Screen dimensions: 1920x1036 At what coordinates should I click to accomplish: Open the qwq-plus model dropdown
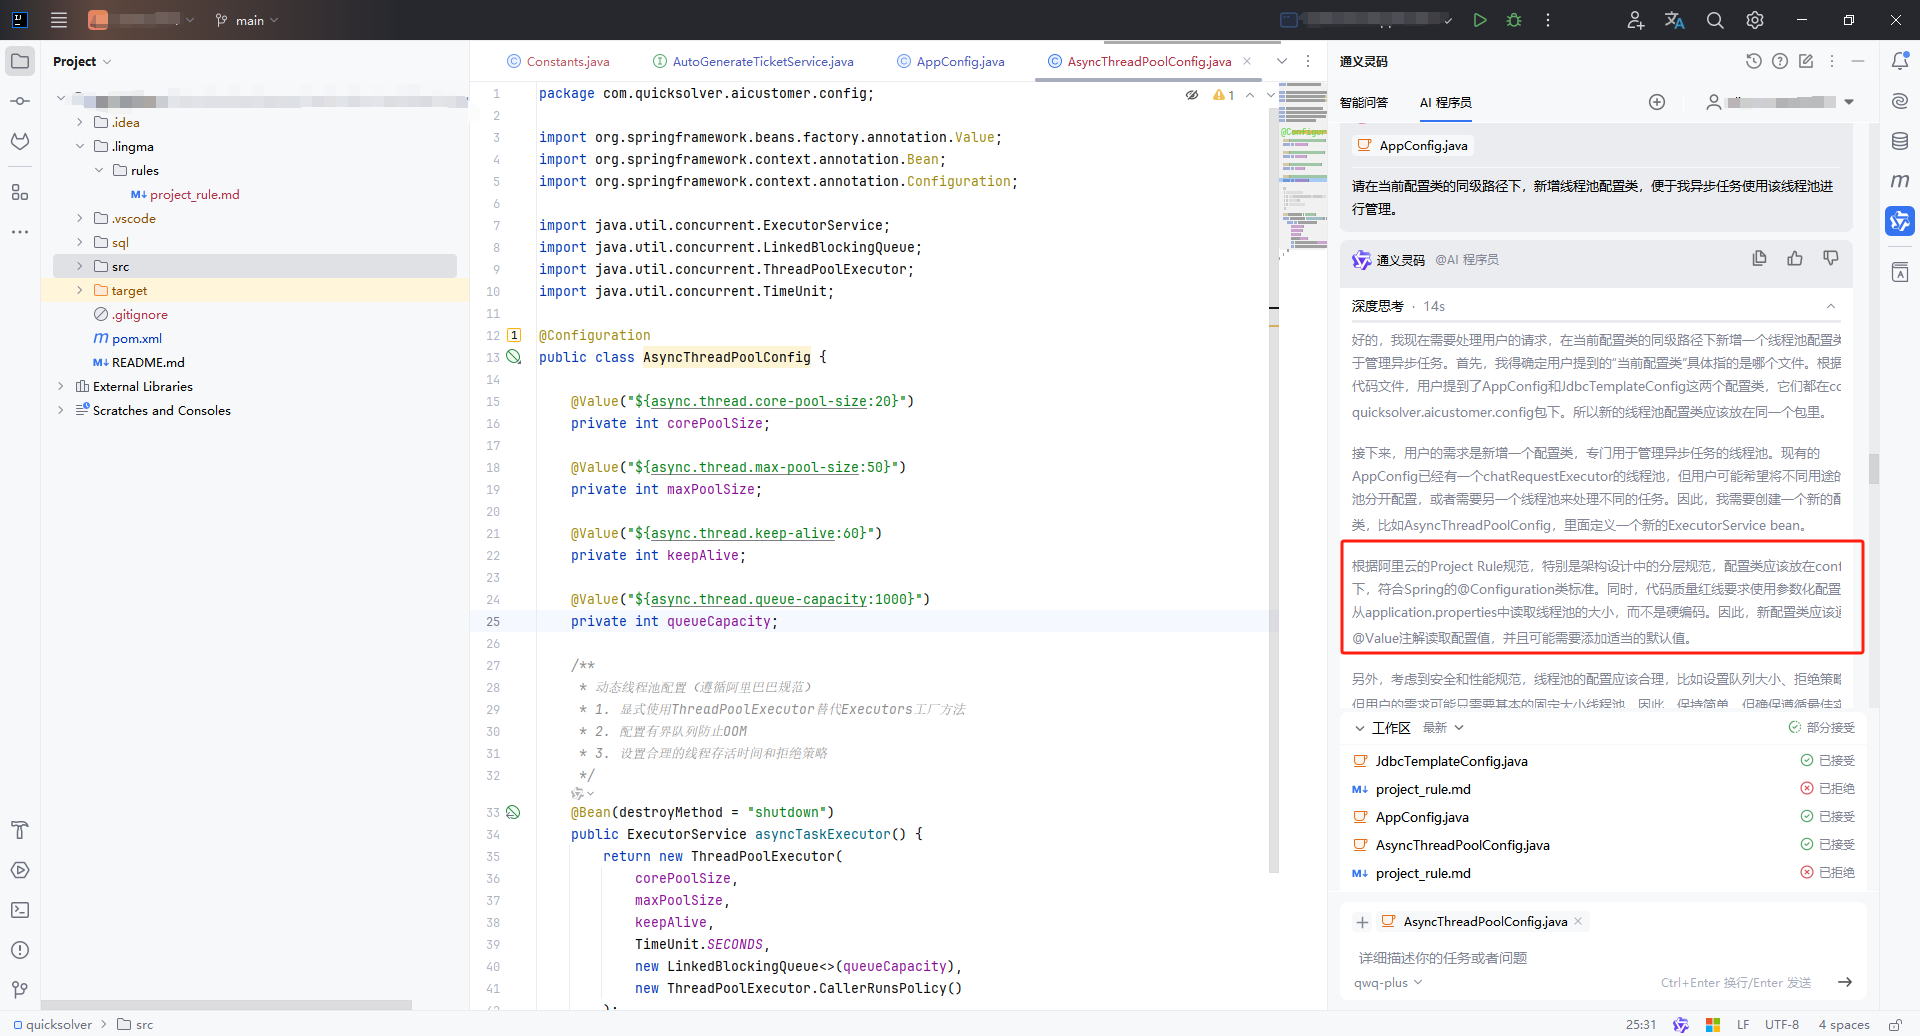(x=1388, y=983)
